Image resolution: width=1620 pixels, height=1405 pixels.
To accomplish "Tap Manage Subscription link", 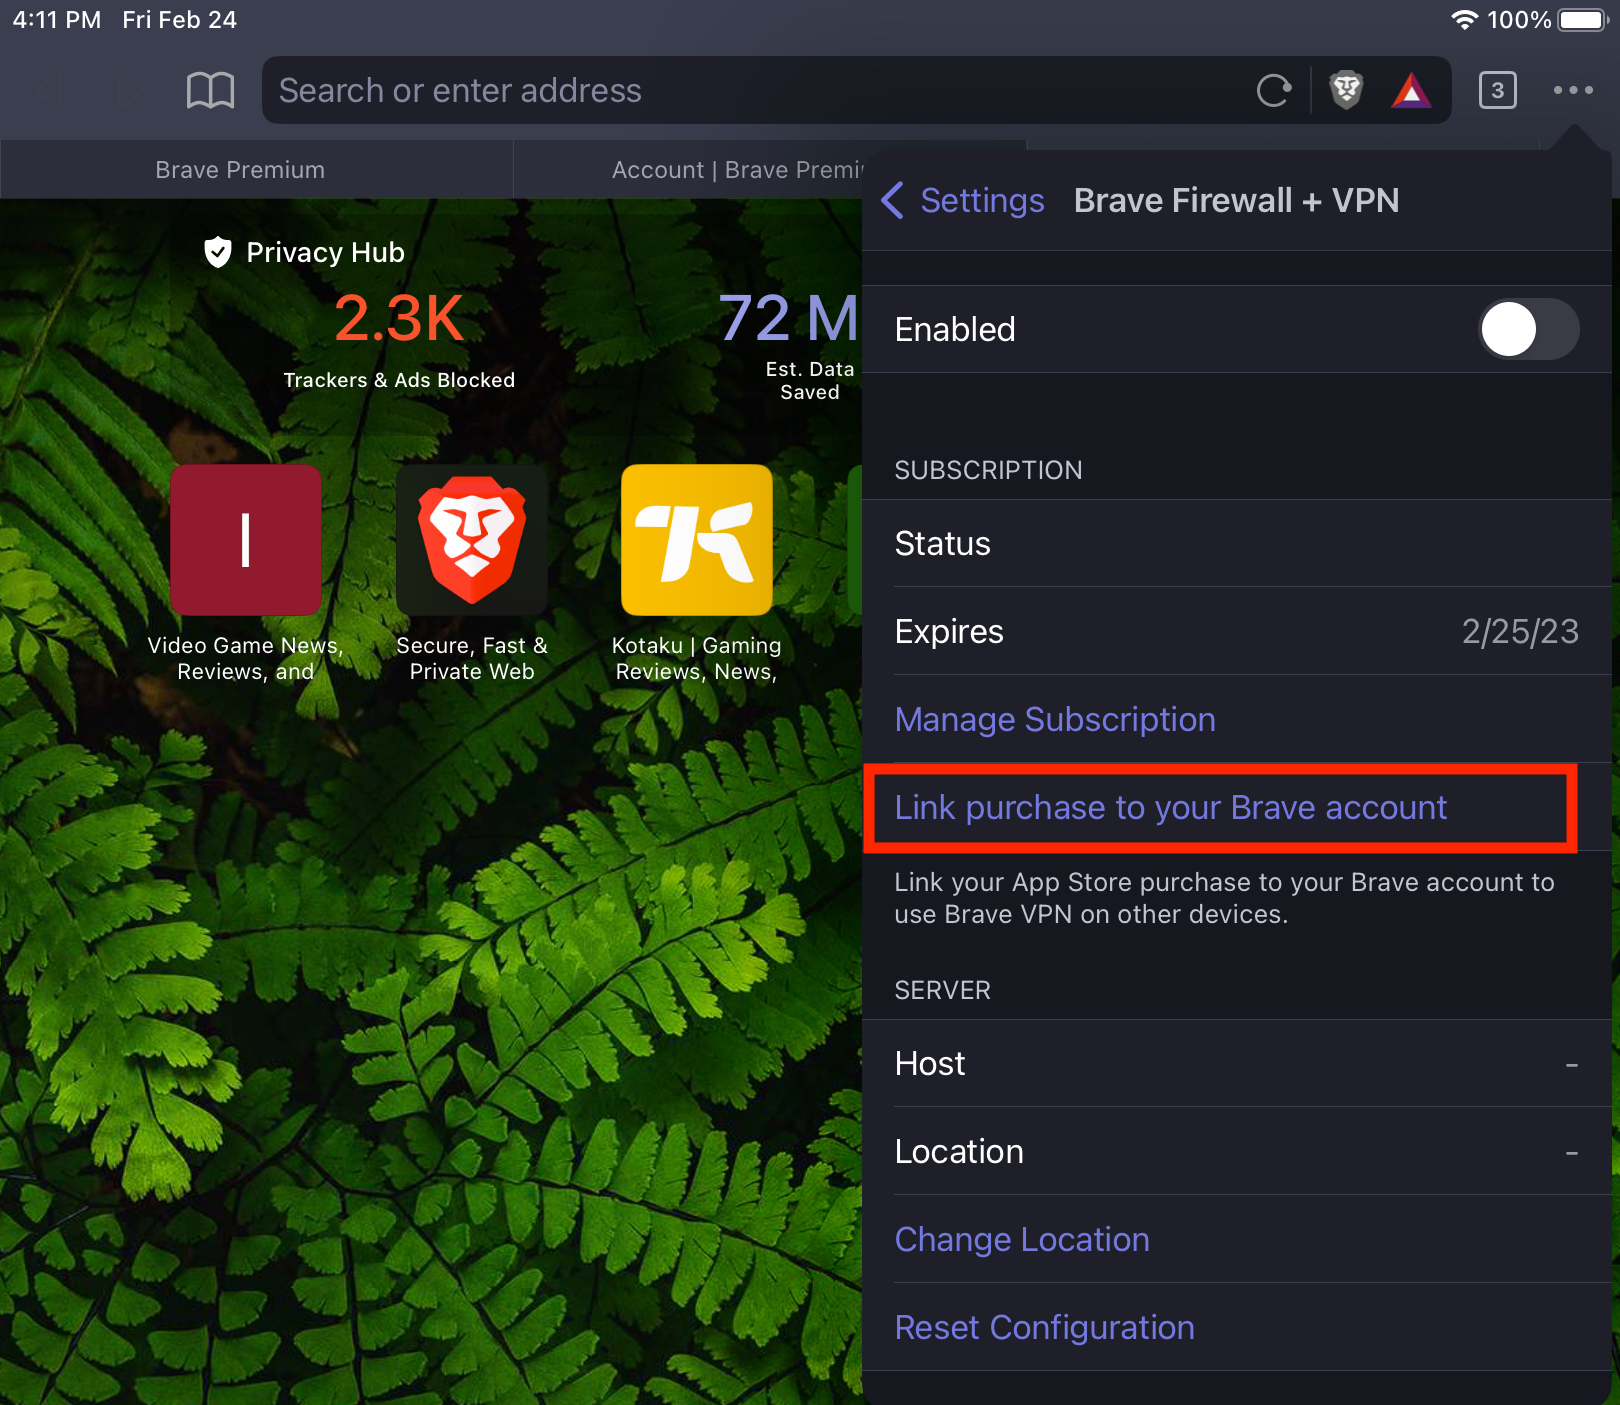I will (1055, 719).
